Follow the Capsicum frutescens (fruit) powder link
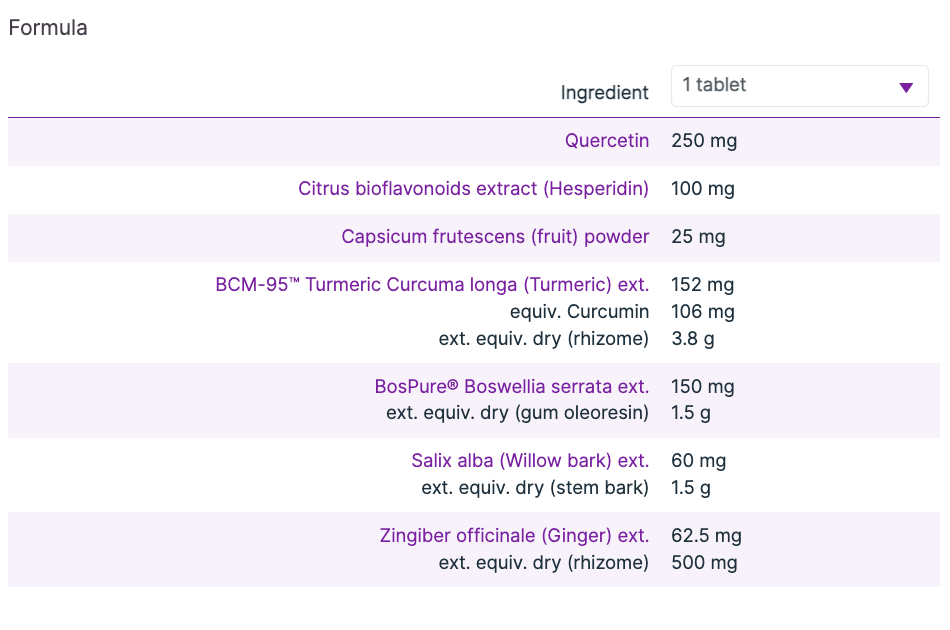This screenshot has height=630, width=950. 495,237
